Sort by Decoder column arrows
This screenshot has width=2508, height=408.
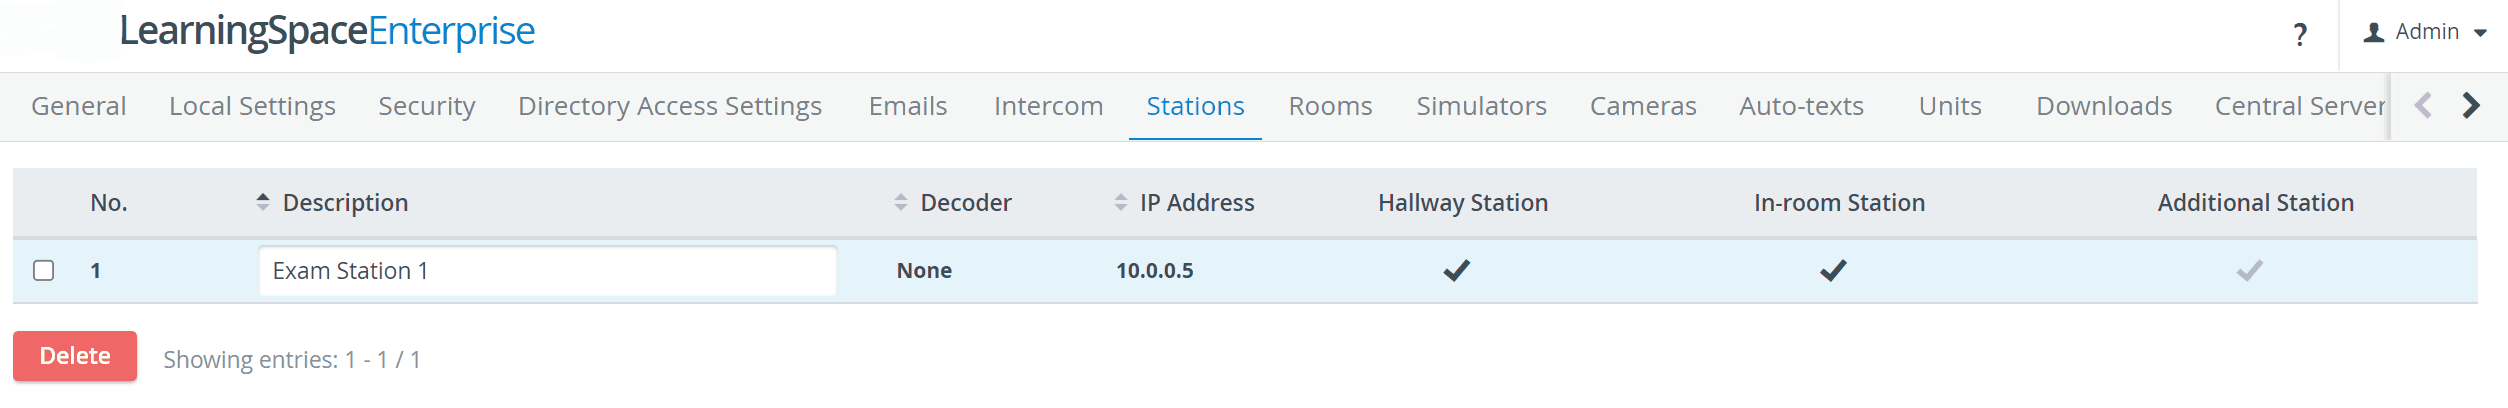[900, 202]
